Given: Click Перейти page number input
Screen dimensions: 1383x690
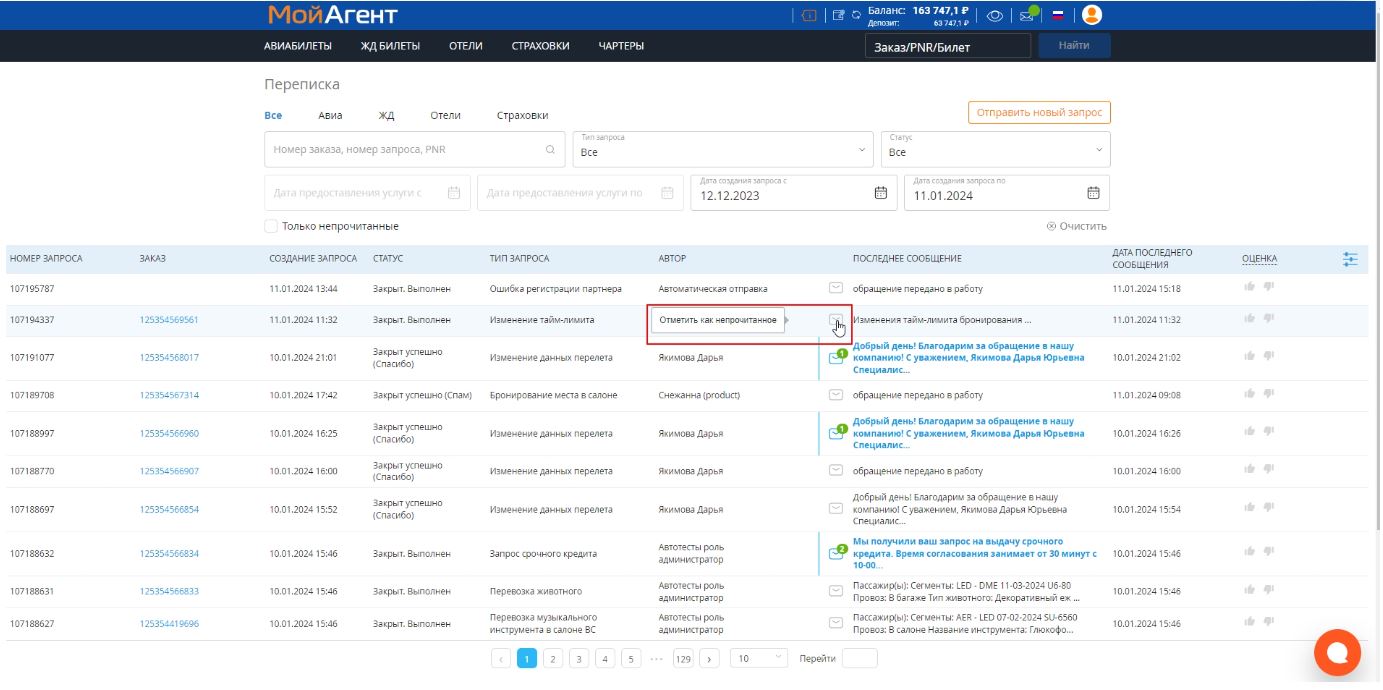Looking at the screenshot, I should click(x=859, y=658).
